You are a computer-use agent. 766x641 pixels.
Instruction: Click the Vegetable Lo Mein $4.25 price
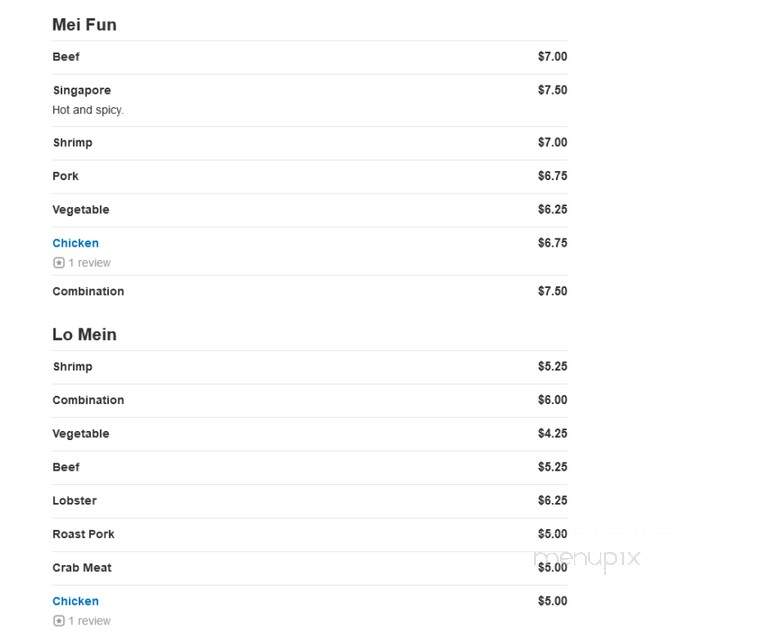coord(553,433)
